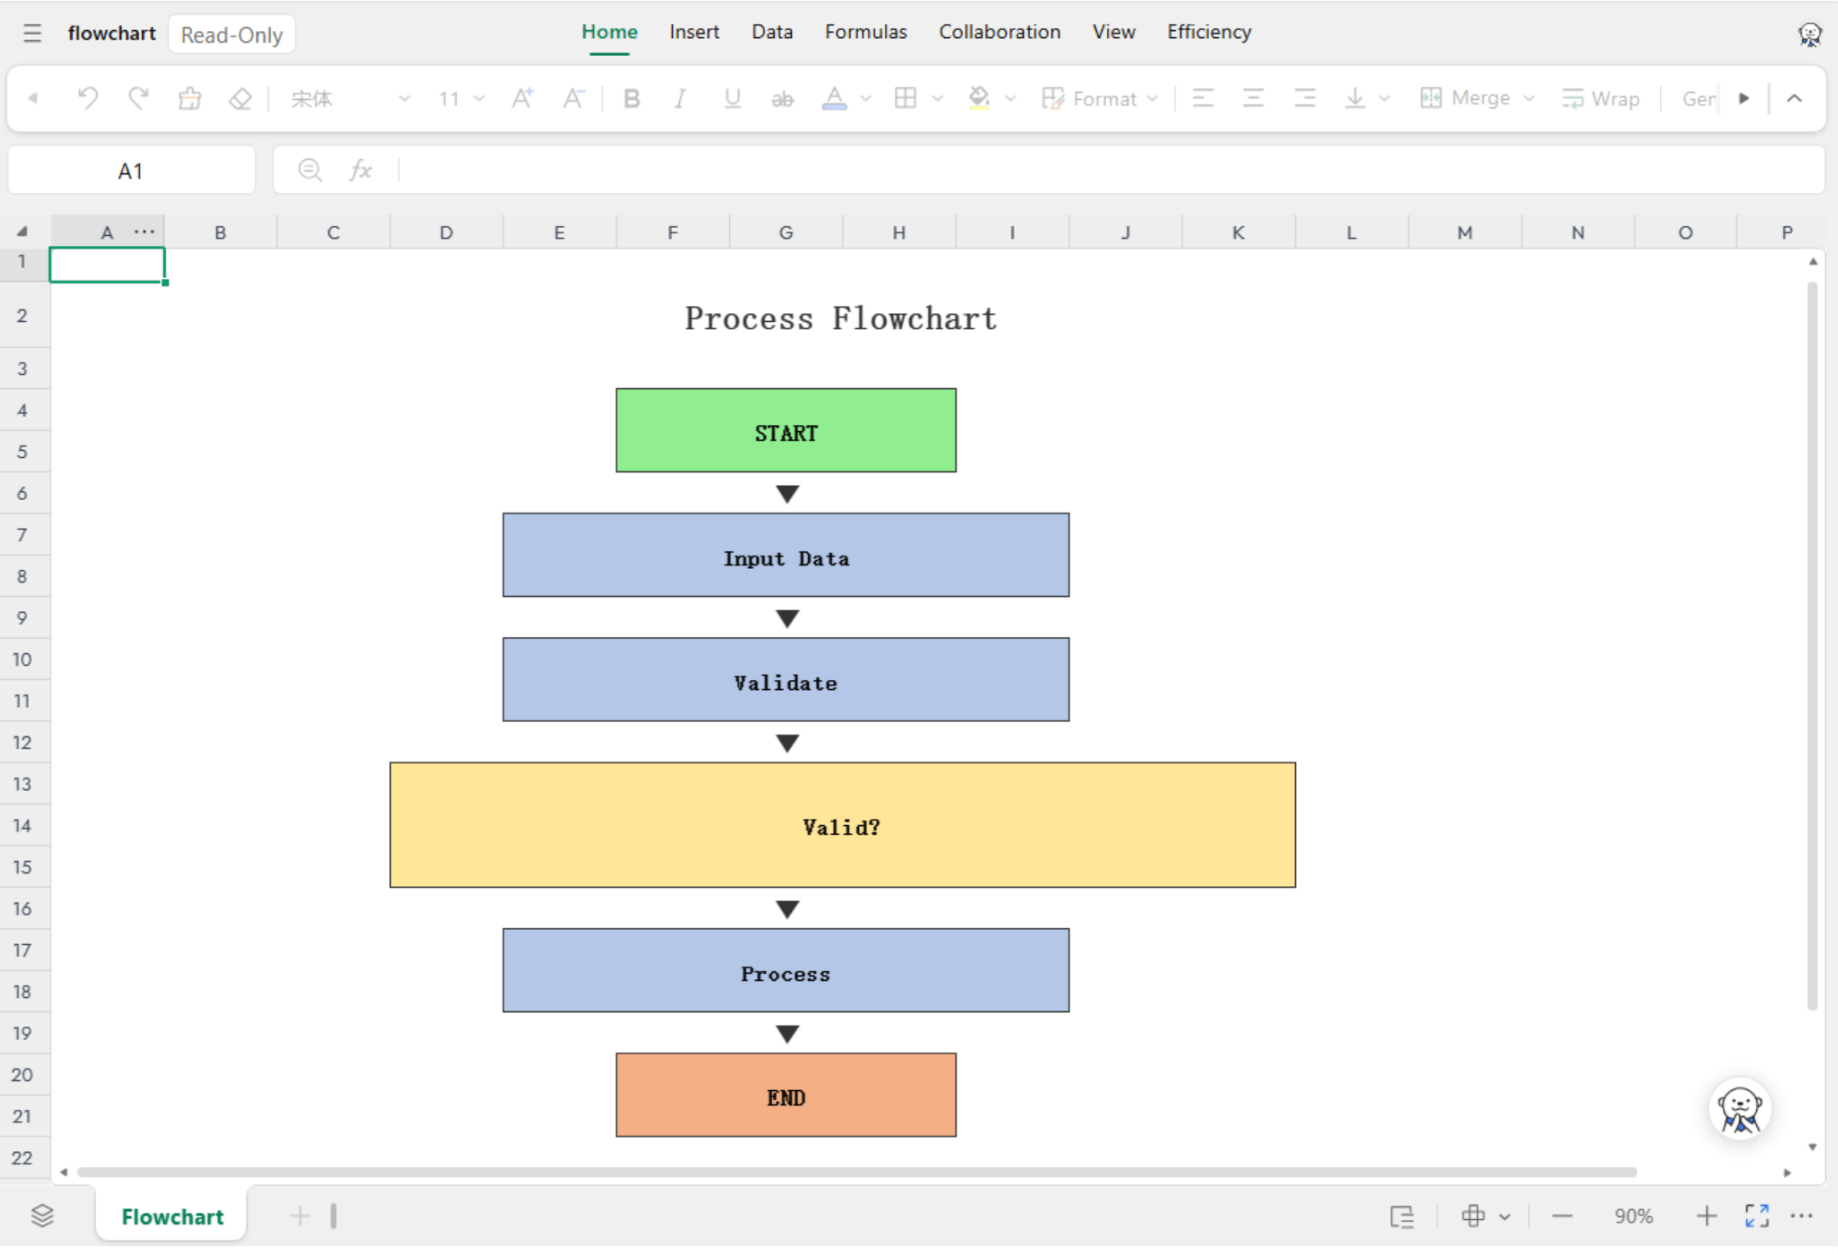This screenshot has height=1254, width=1838.
Task: Switch to the Formulas tab
Action: [866, 32]
